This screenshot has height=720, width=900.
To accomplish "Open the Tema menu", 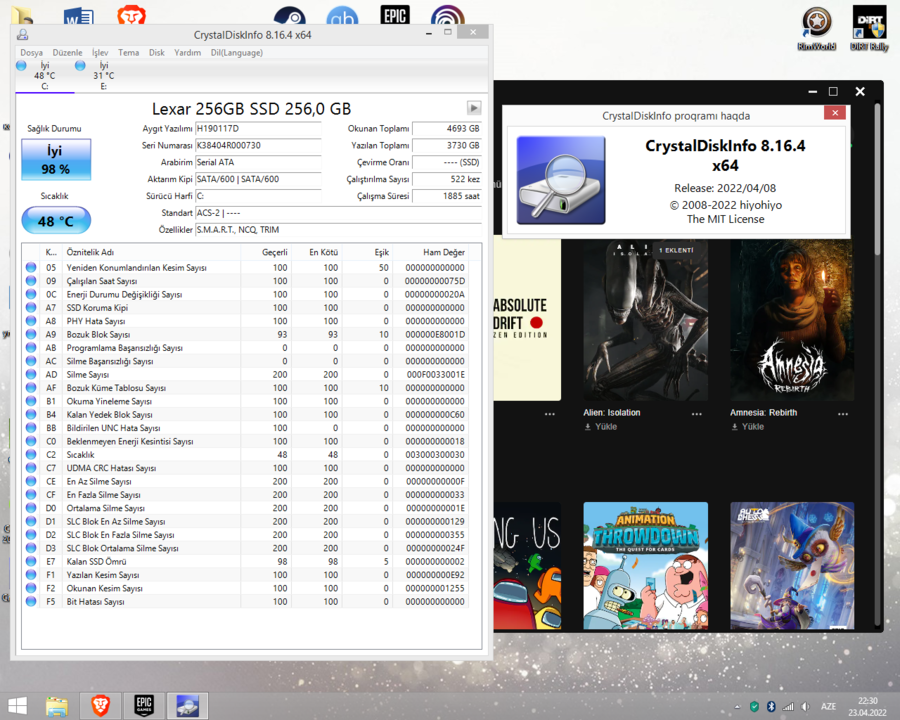I will coord(129,52).
